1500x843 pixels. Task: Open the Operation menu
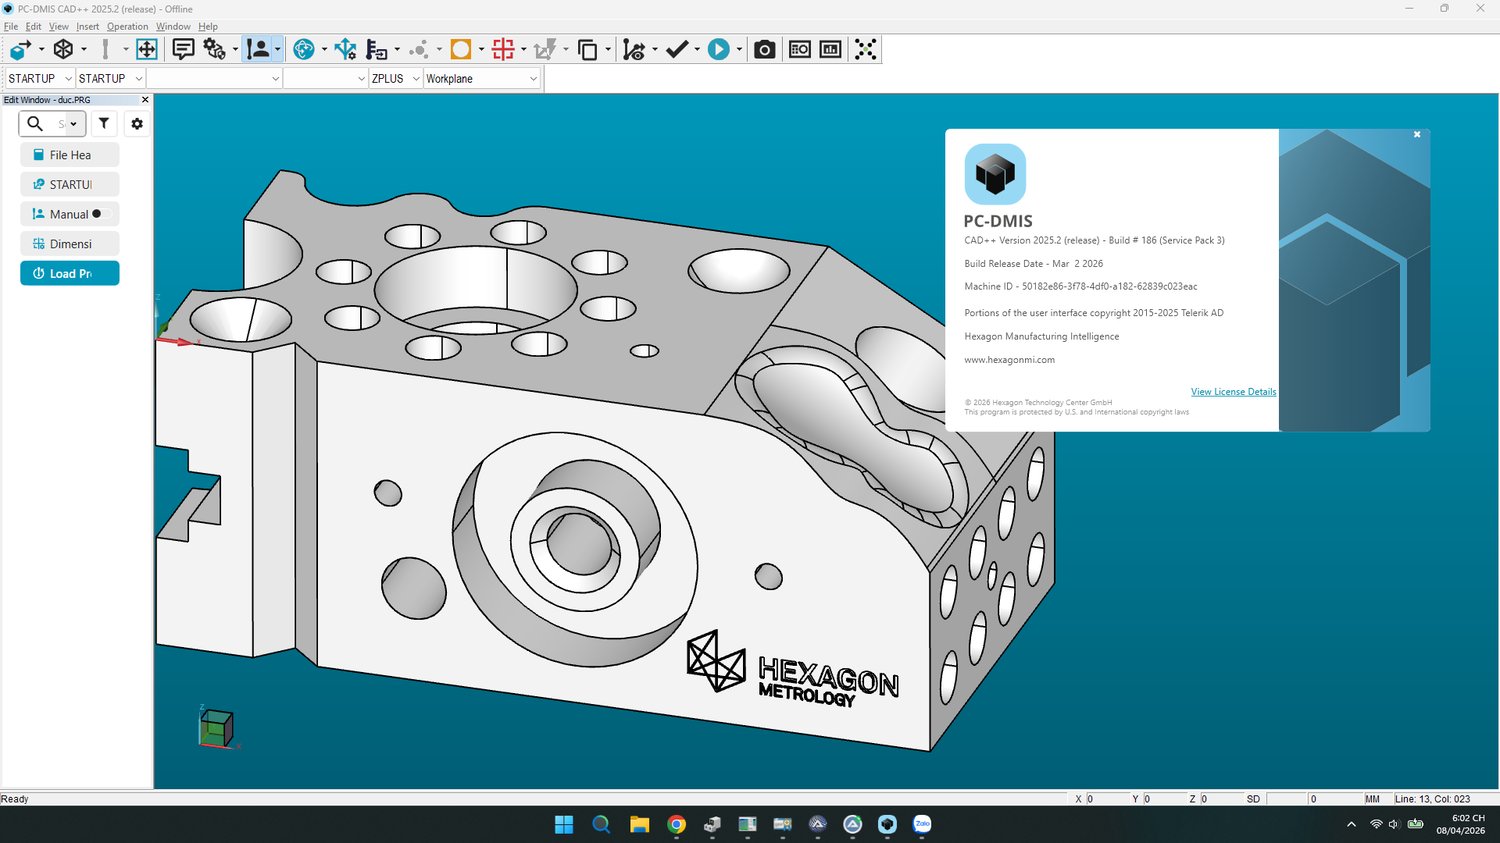[128, 26]
